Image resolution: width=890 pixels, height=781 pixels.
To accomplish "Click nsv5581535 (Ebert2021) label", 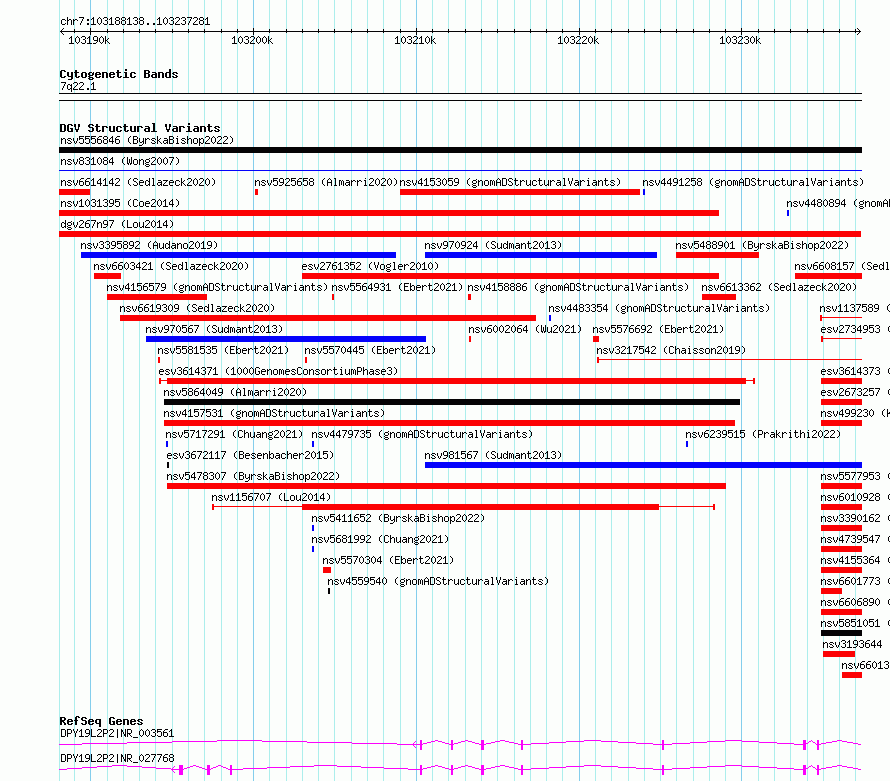I will pos(223,350).
